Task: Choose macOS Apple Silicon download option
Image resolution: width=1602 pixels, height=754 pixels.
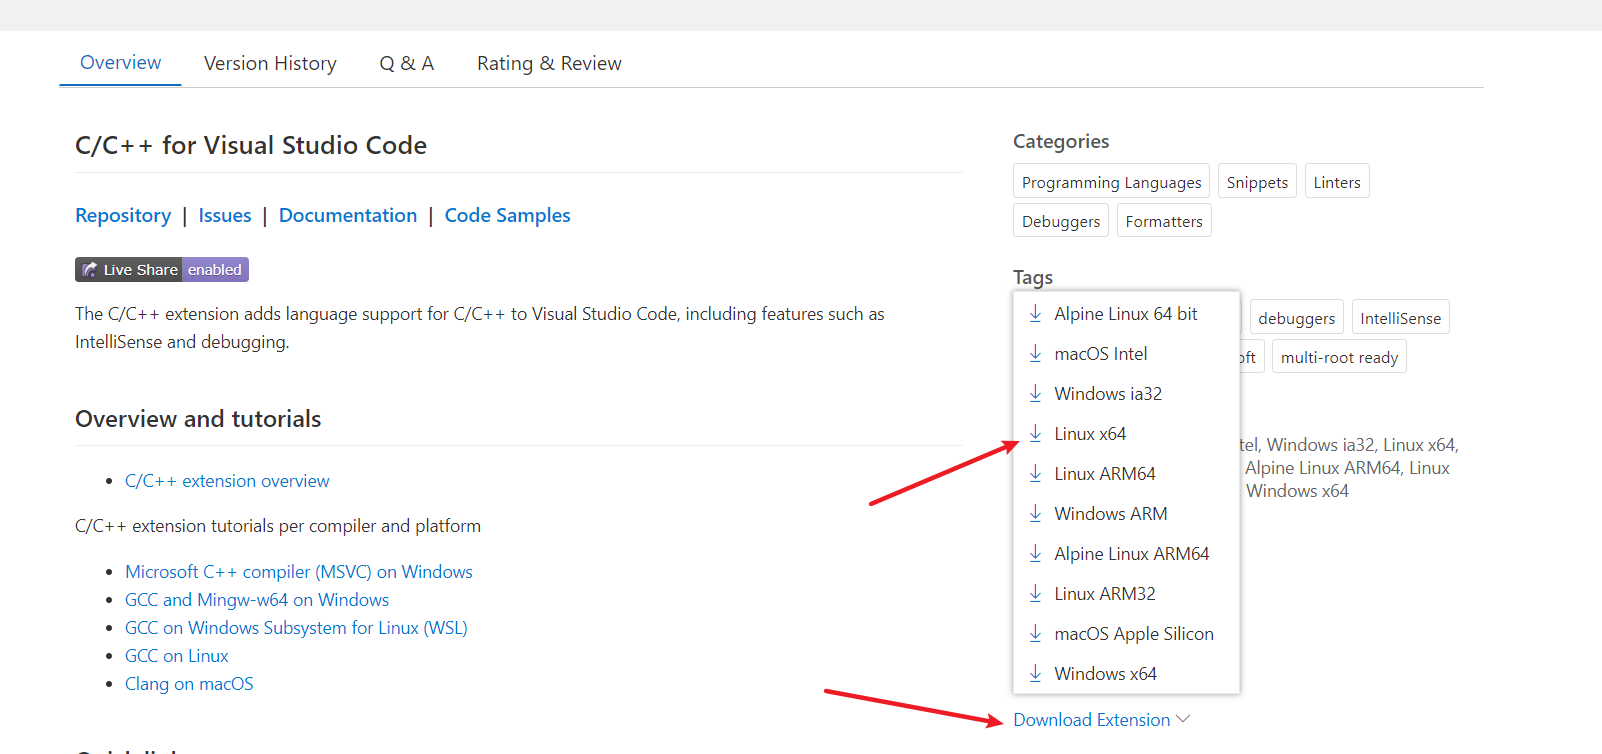Action: click(1126, 634)
